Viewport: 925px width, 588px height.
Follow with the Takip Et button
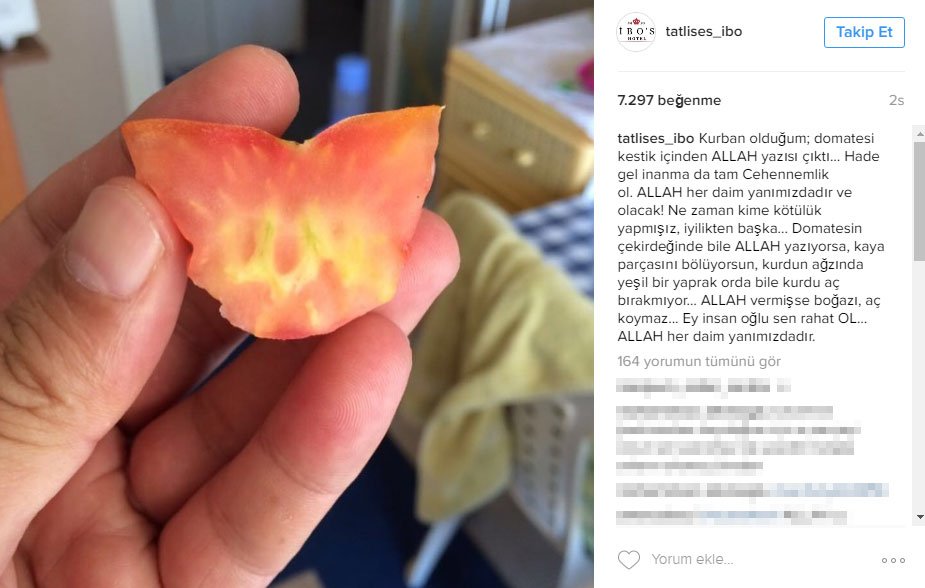coord(864,32)
